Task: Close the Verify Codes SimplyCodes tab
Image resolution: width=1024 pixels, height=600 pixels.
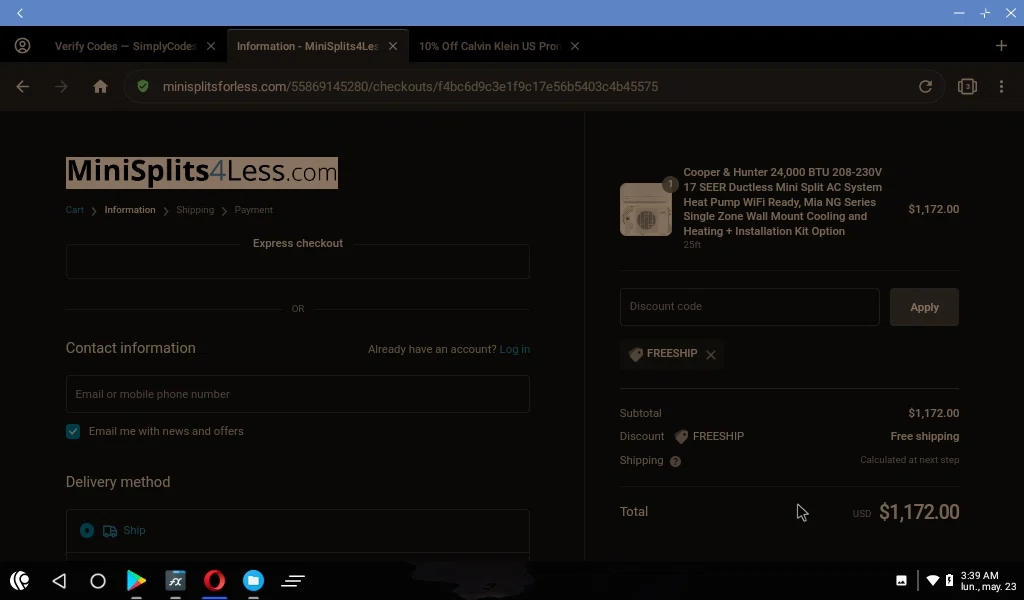Action: click(x=211, y=46)
